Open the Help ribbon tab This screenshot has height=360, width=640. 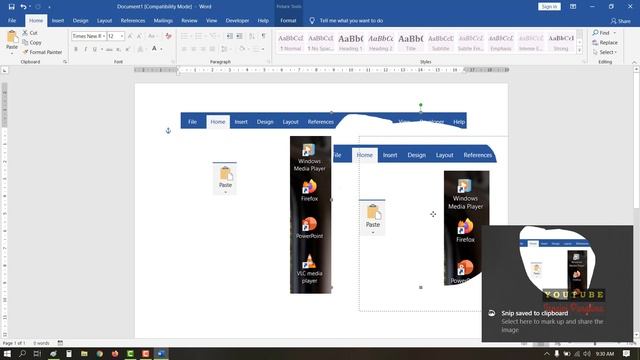263,20
